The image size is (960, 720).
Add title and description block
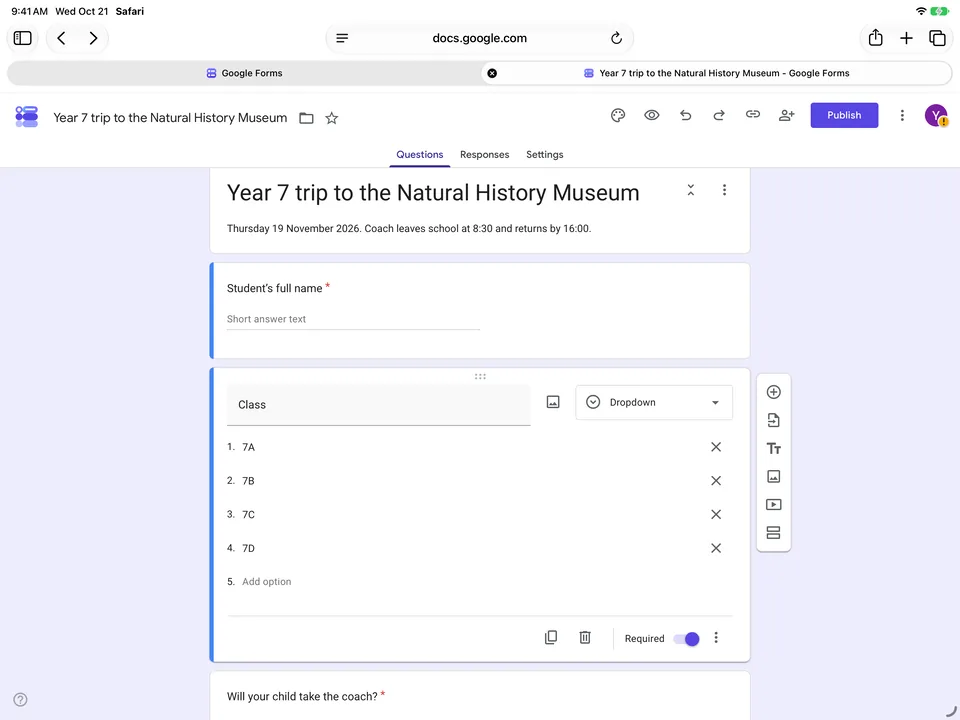pos(773,448)
